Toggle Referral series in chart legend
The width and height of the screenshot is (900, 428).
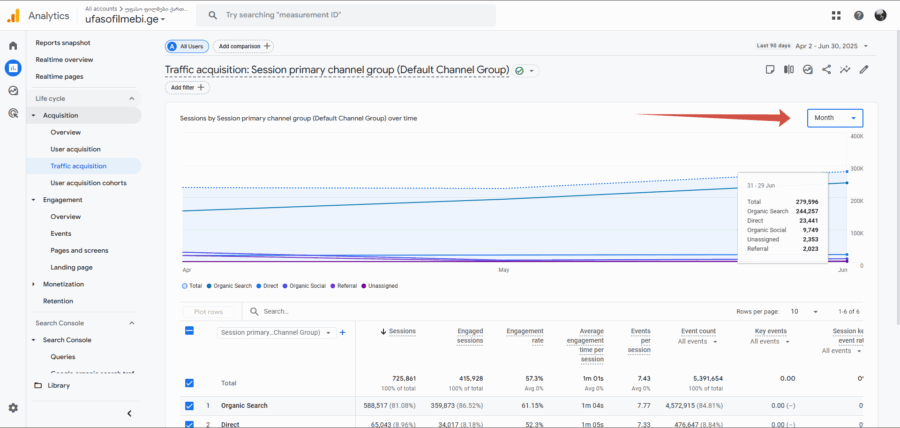(x=343, y=286)
